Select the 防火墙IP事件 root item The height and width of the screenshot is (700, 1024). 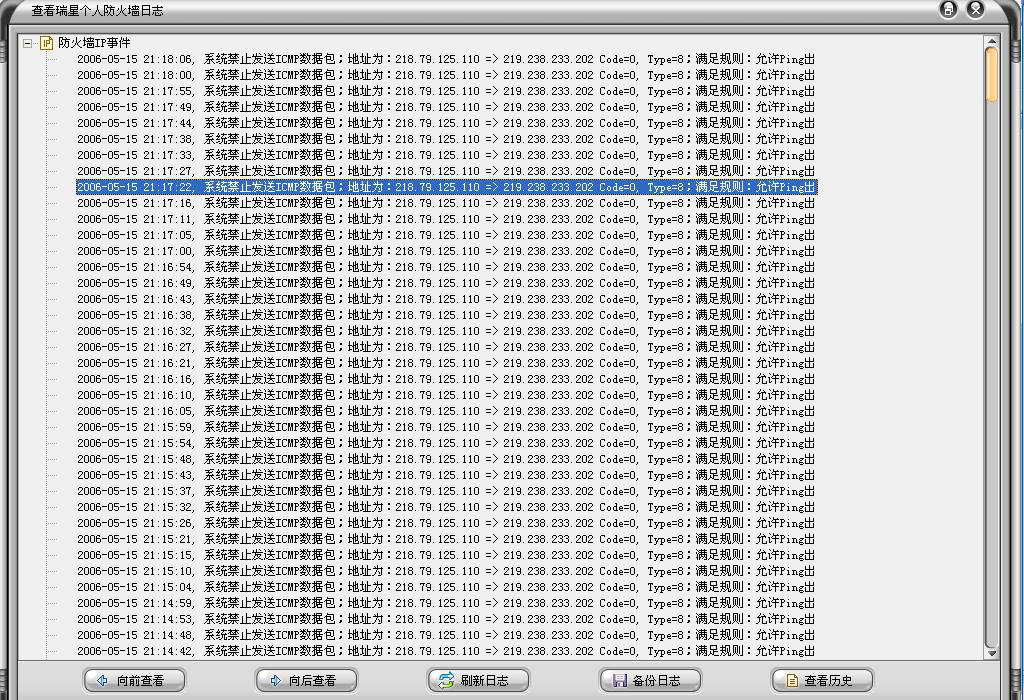94,43
